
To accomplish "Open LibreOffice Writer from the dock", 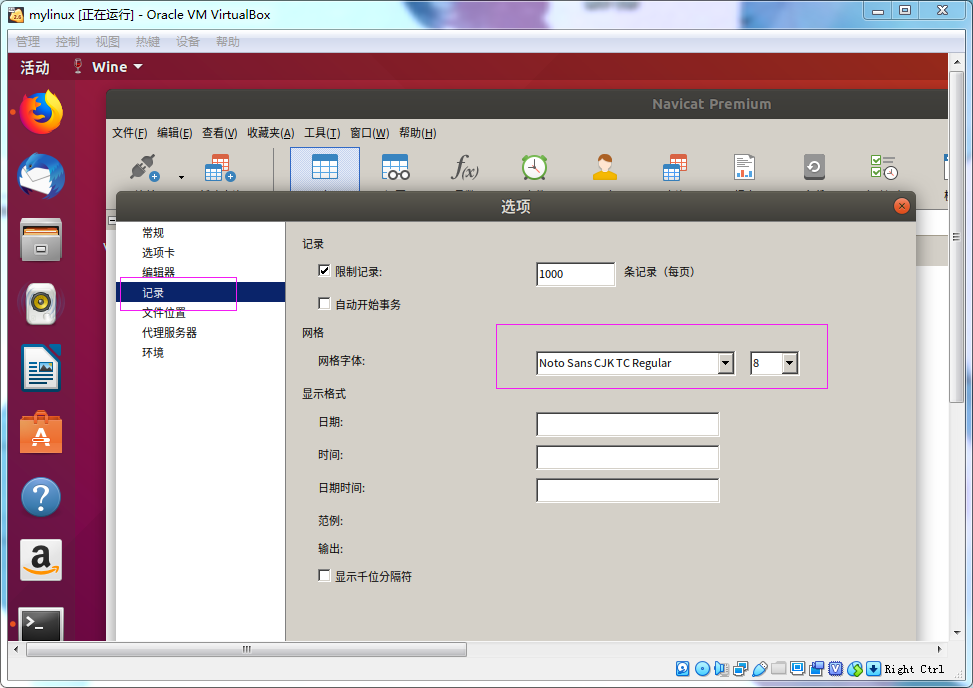I will 41,368.
